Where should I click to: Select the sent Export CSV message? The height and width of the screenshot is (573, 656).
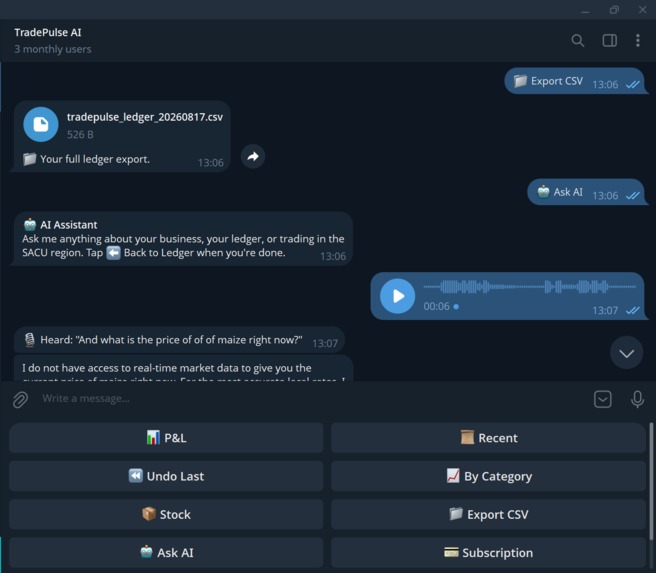pos(575,81)
